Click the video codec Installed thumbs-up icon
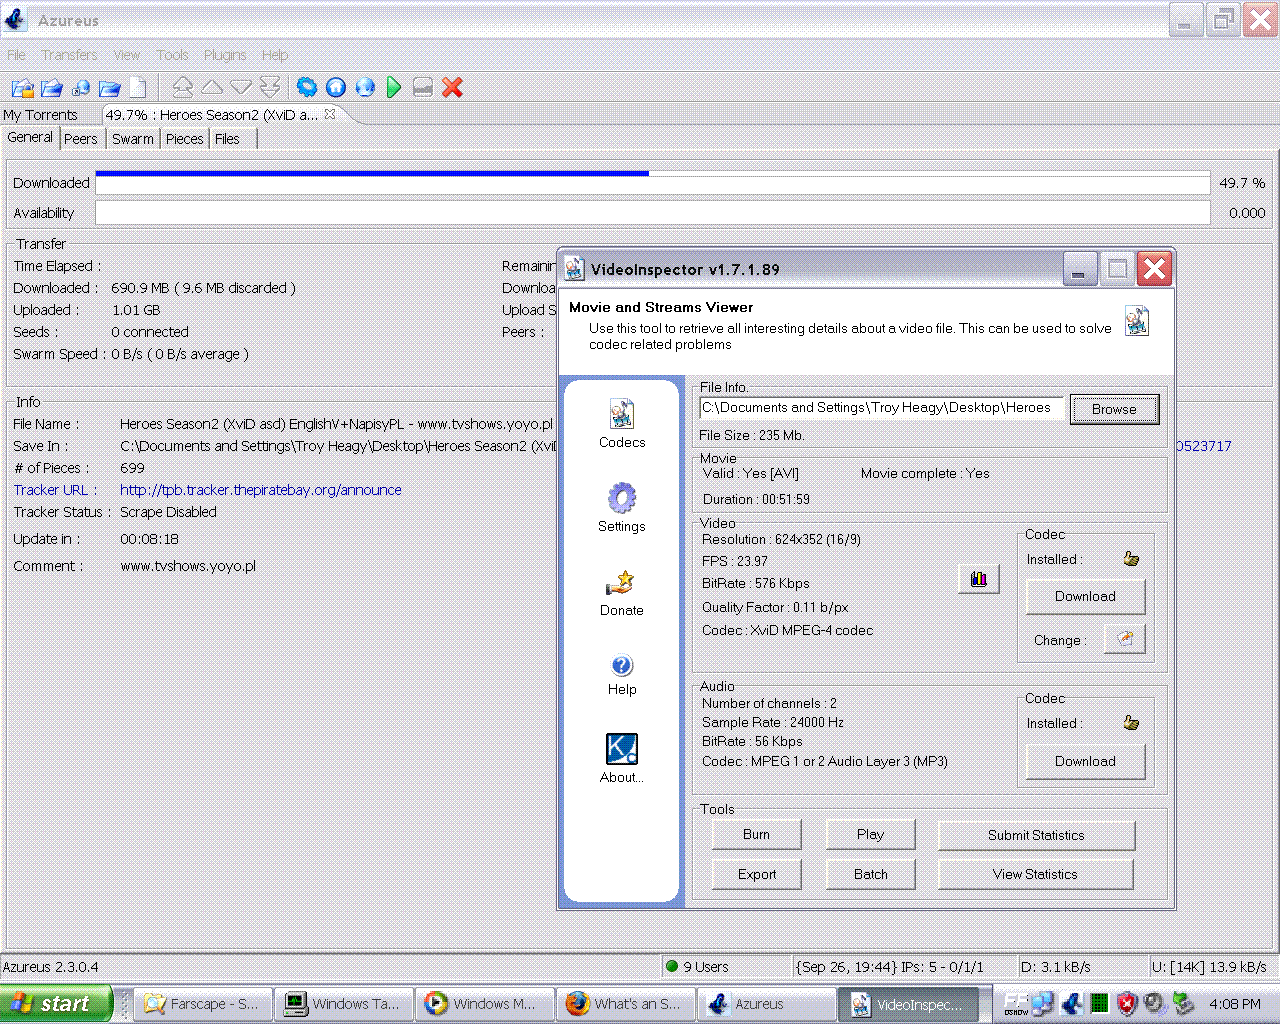The height and width of the screenshot is (1024, 1280). pos(1131,559)
